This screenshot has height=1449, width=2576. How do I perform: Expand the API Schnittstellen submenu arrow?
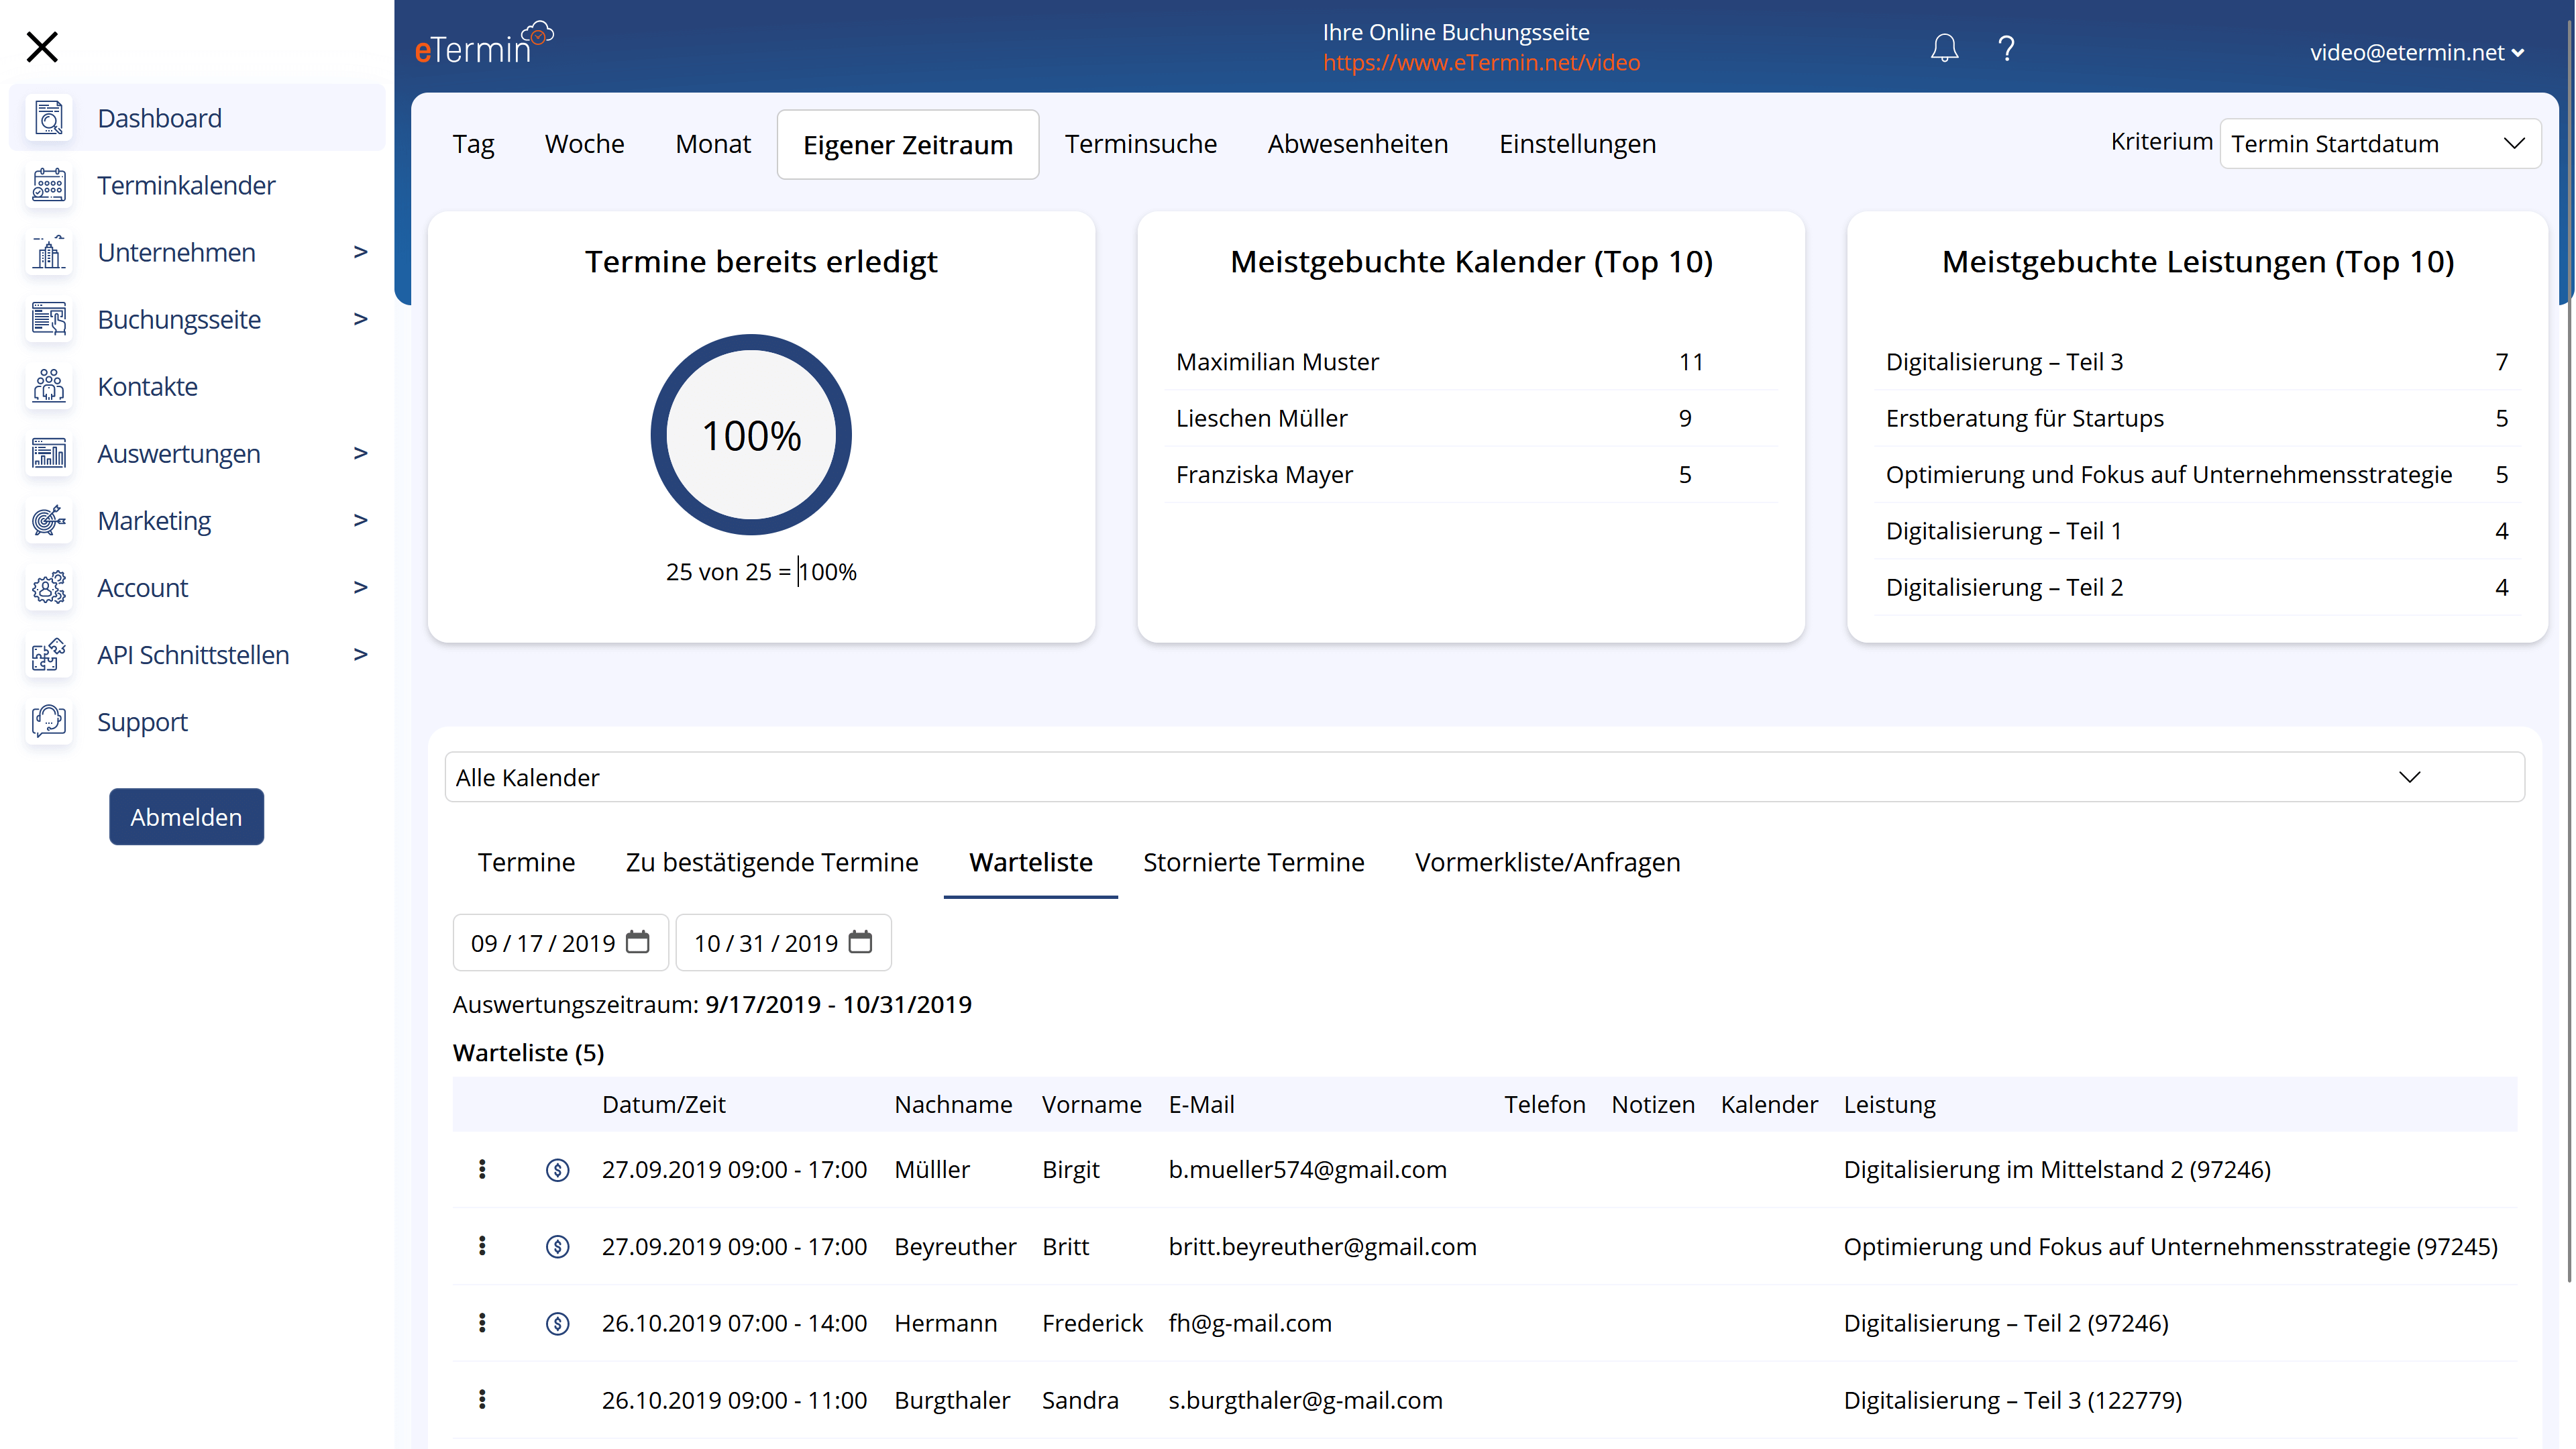[361, 654]
